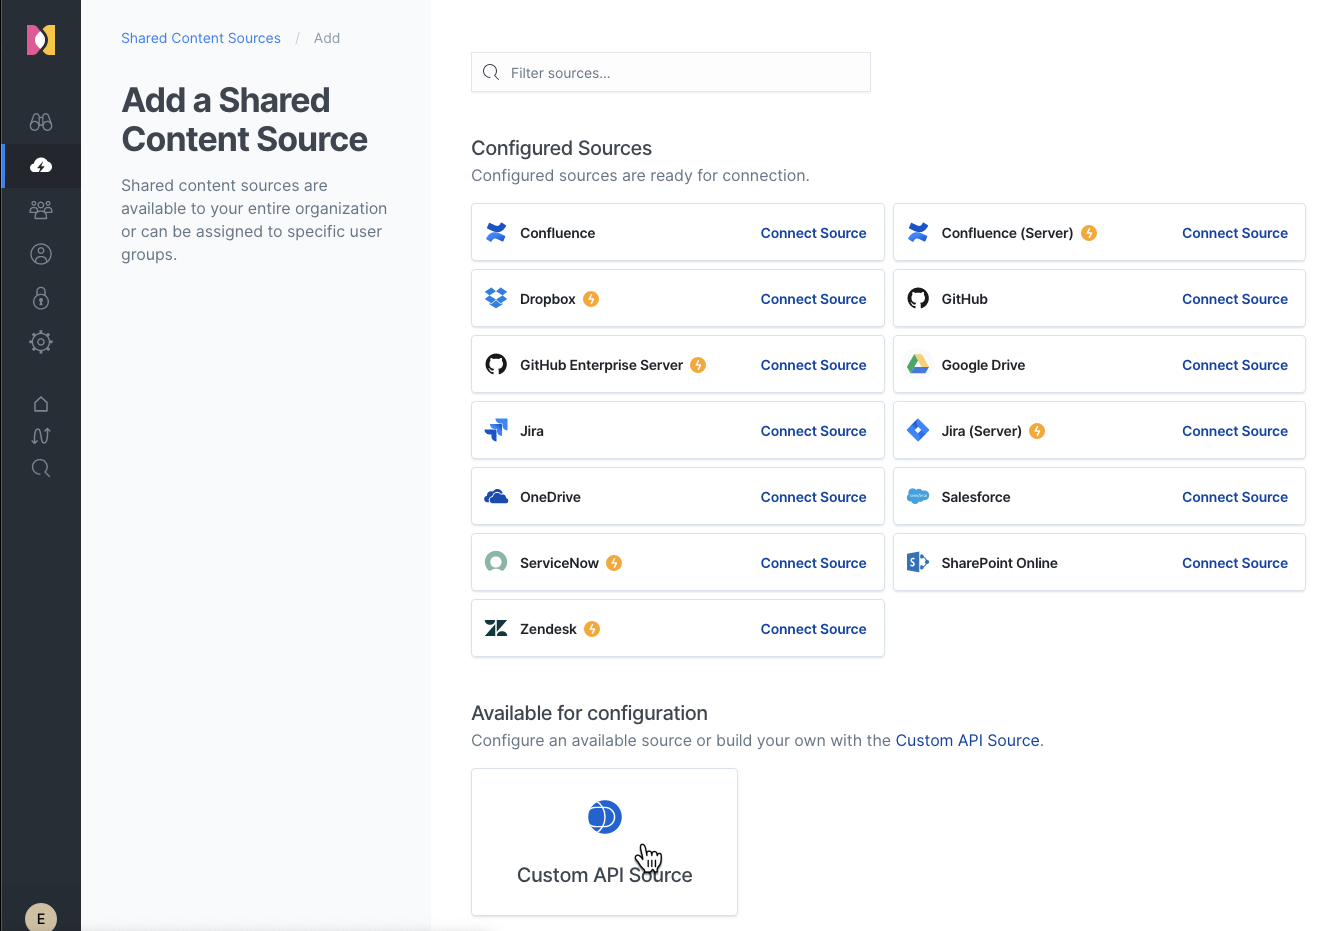This screenshot has height=931, width=1337.
Task: Connect the Zendesk source
Action: (813, 629)
